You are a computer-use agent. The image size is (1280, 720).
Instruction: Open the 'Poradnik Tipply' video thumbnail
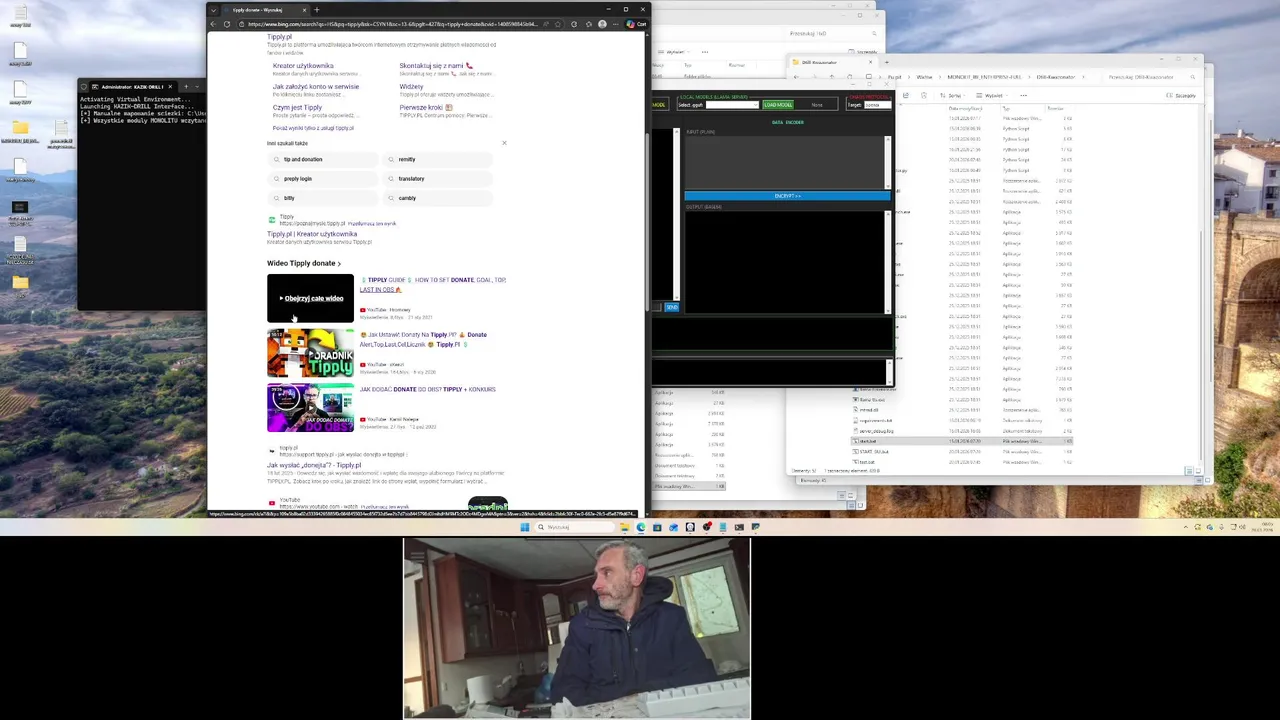click(310, 353)
